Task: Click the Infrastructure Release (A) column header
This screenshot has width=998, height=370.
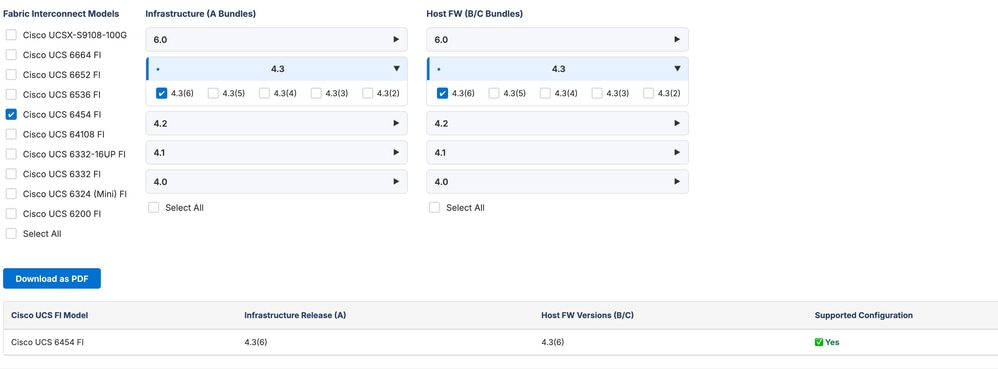Action: pos(295,315)
